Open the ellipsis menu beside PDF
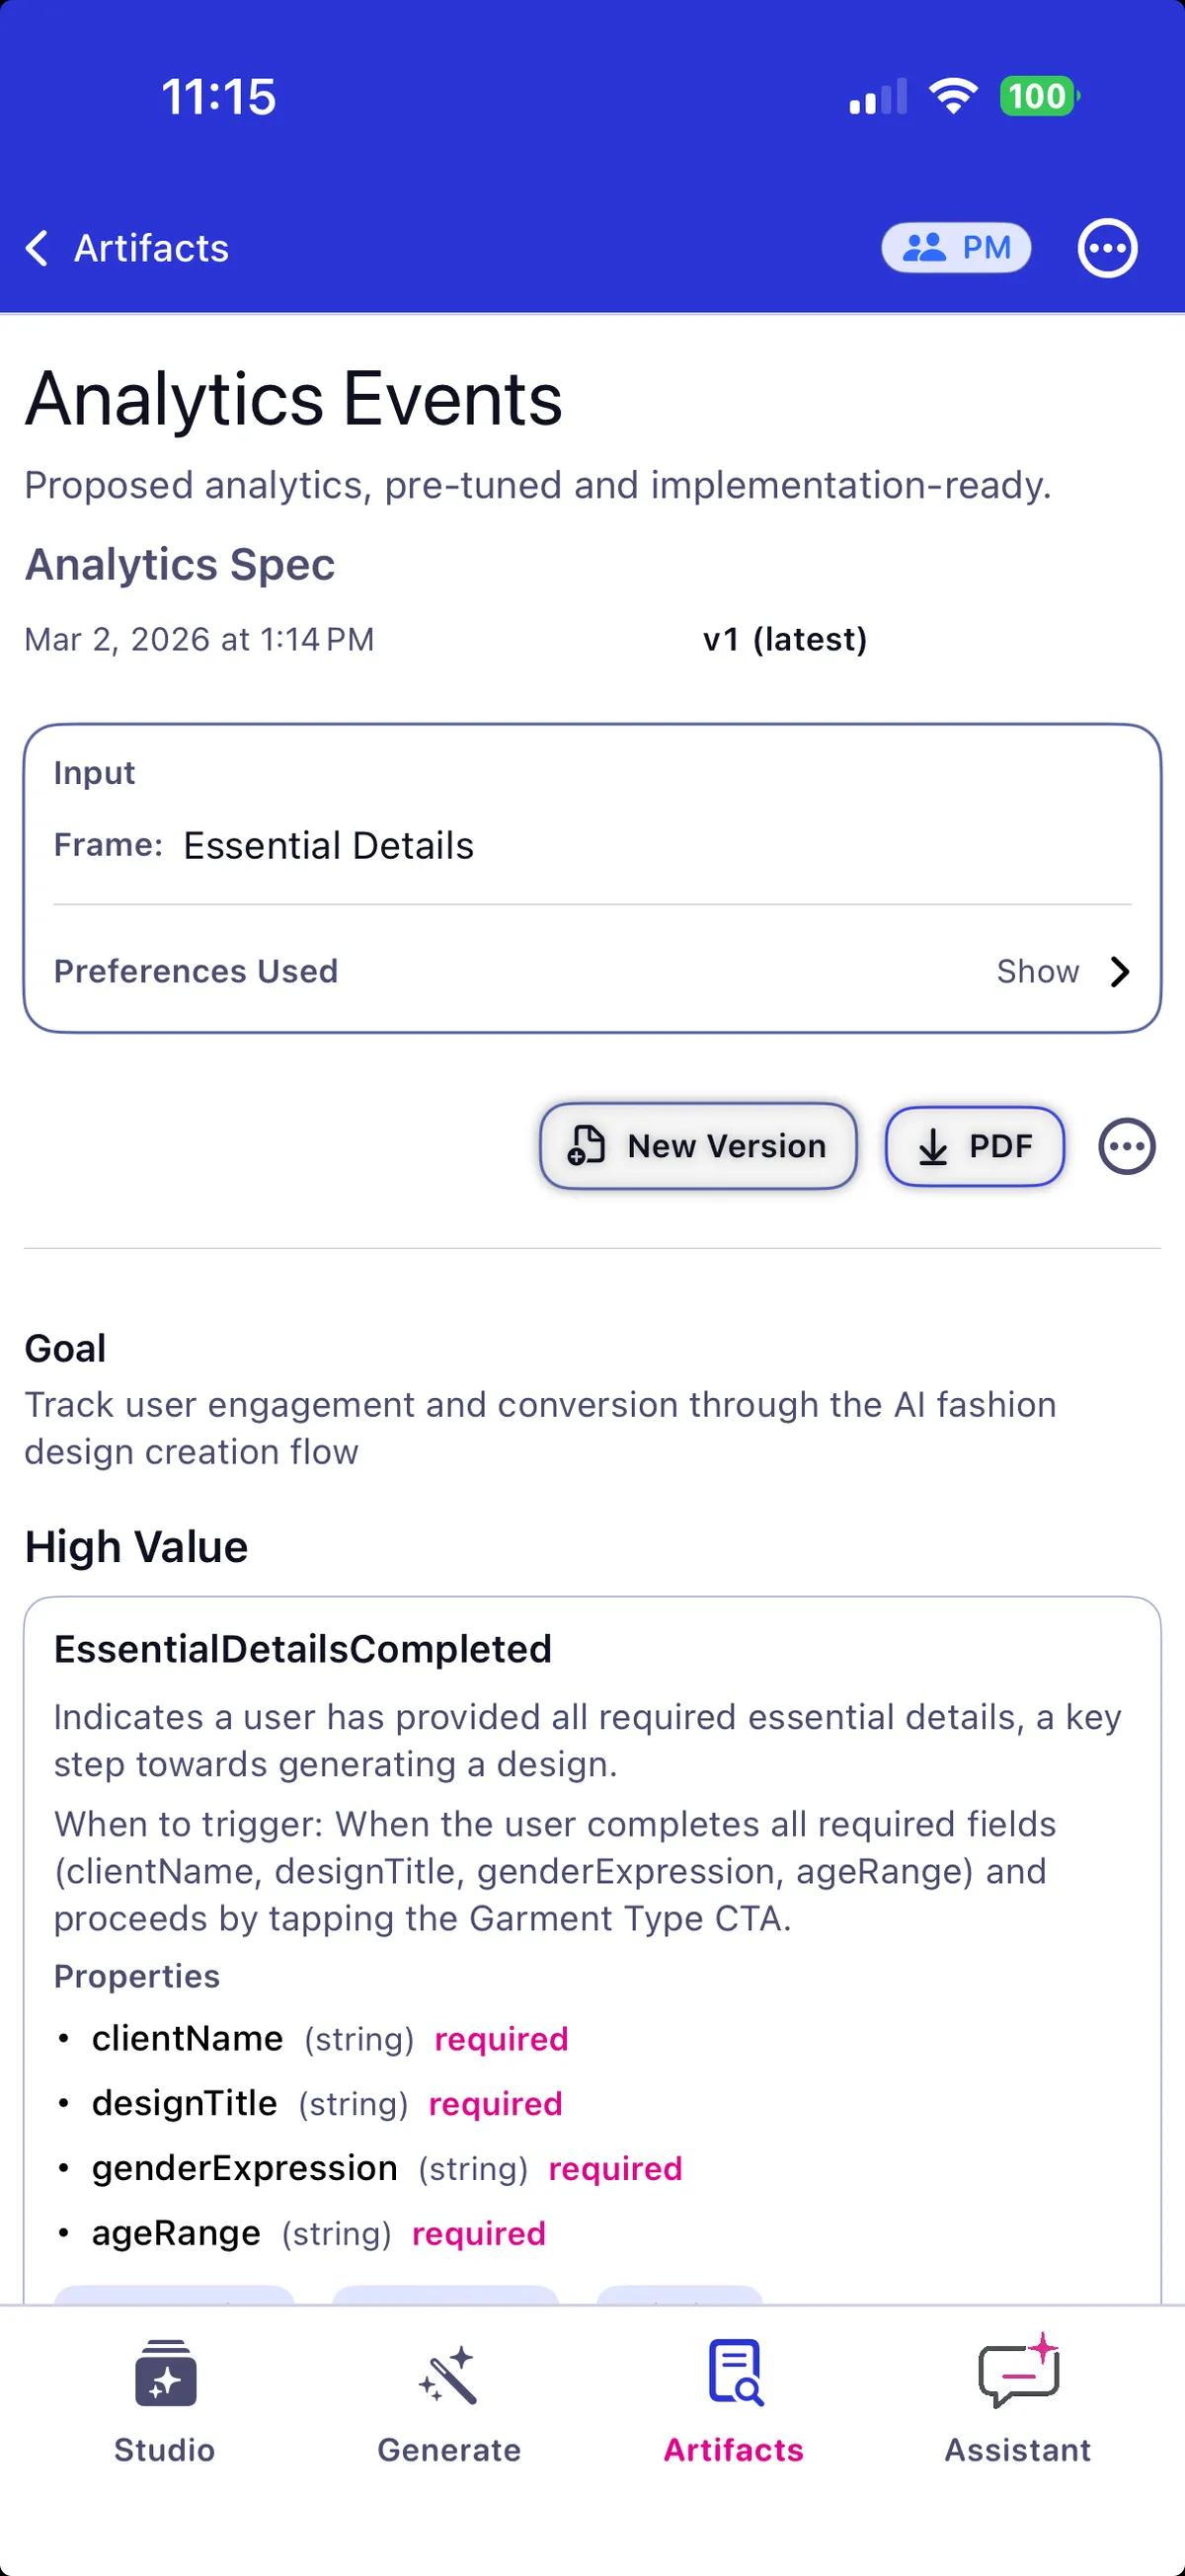Screen dimensions: 1185x2576 pos(1127,1146)
